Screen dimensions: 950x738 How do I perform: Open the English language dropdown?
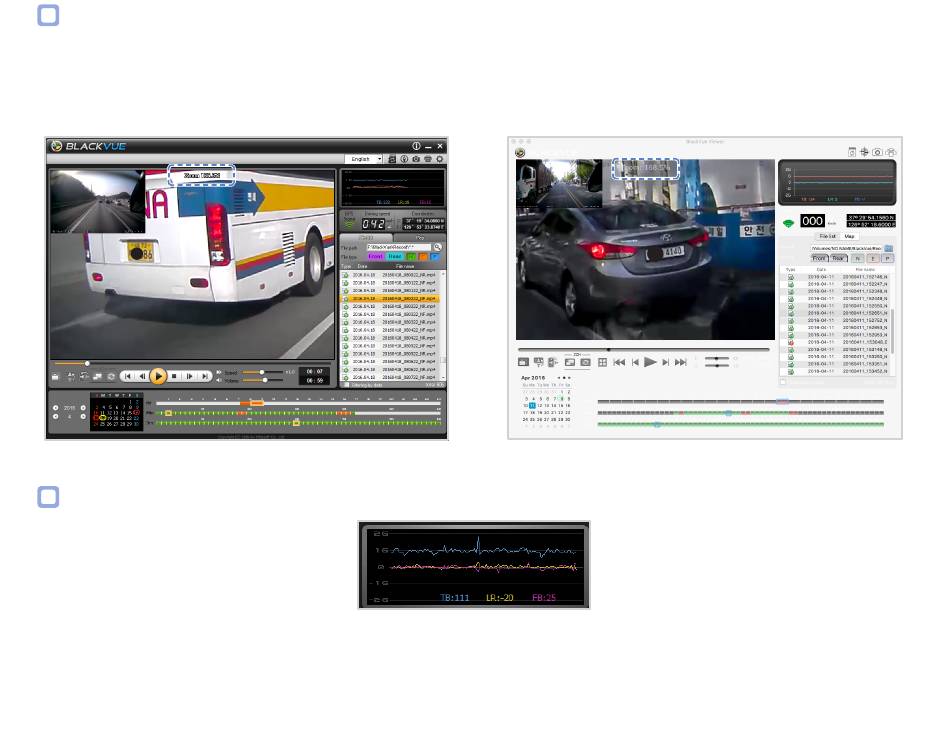click(x=364, y=159)
